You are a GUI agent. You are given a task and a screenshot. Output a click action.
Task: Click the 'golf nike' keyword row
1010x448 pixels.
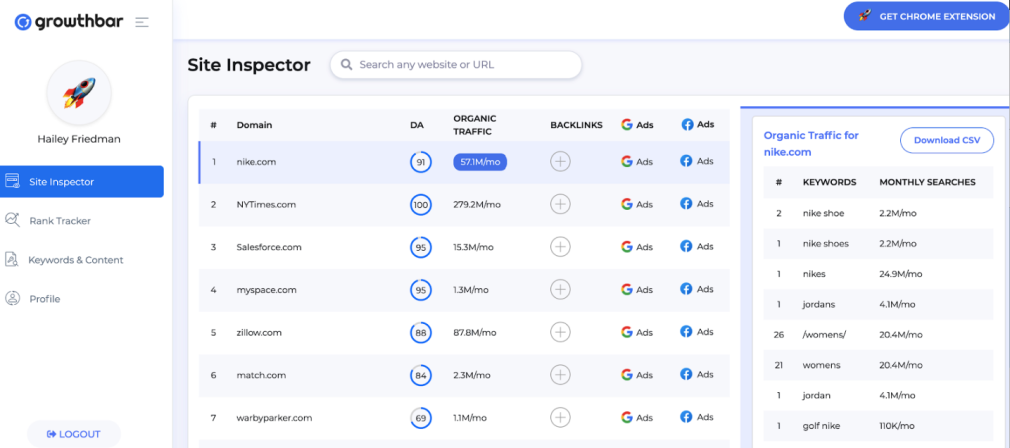pyautogui.click(x=879, y=426)
